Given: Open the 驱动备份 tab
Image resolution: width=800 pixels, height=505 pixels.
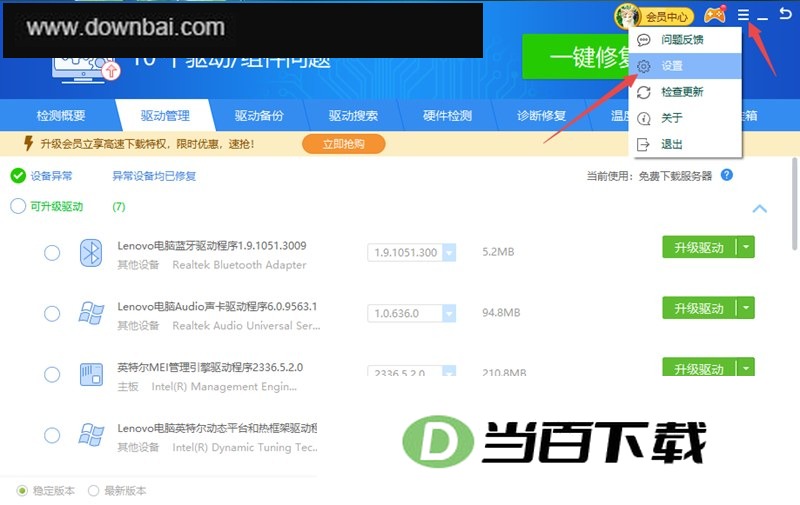Looking at the screenshot, I should click(259, 116).
